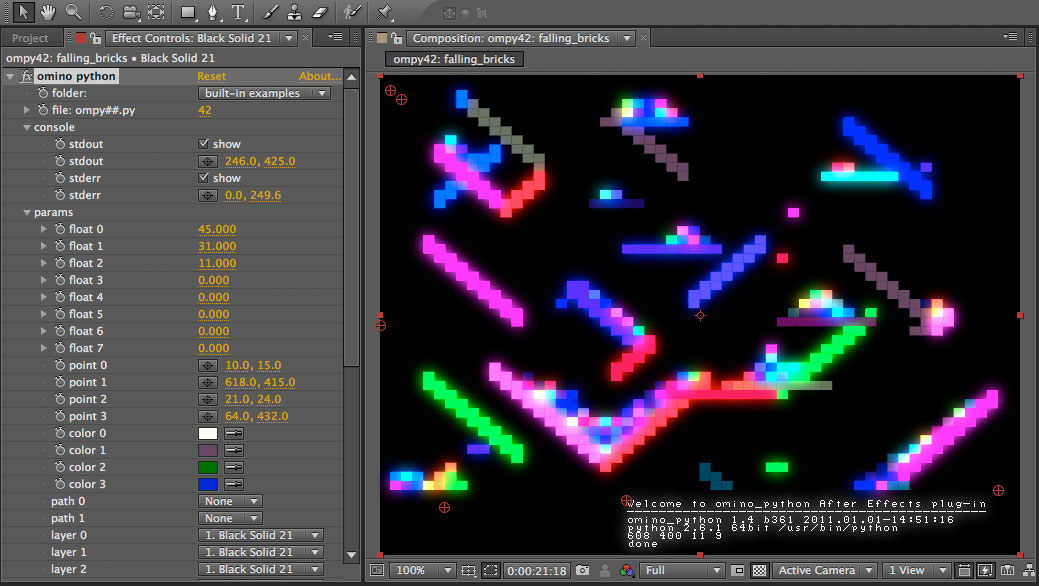Viewport: 1039px width, 586px height.
Task: Select the Puppet Pin tool
Action: click(x=384, y=12)
